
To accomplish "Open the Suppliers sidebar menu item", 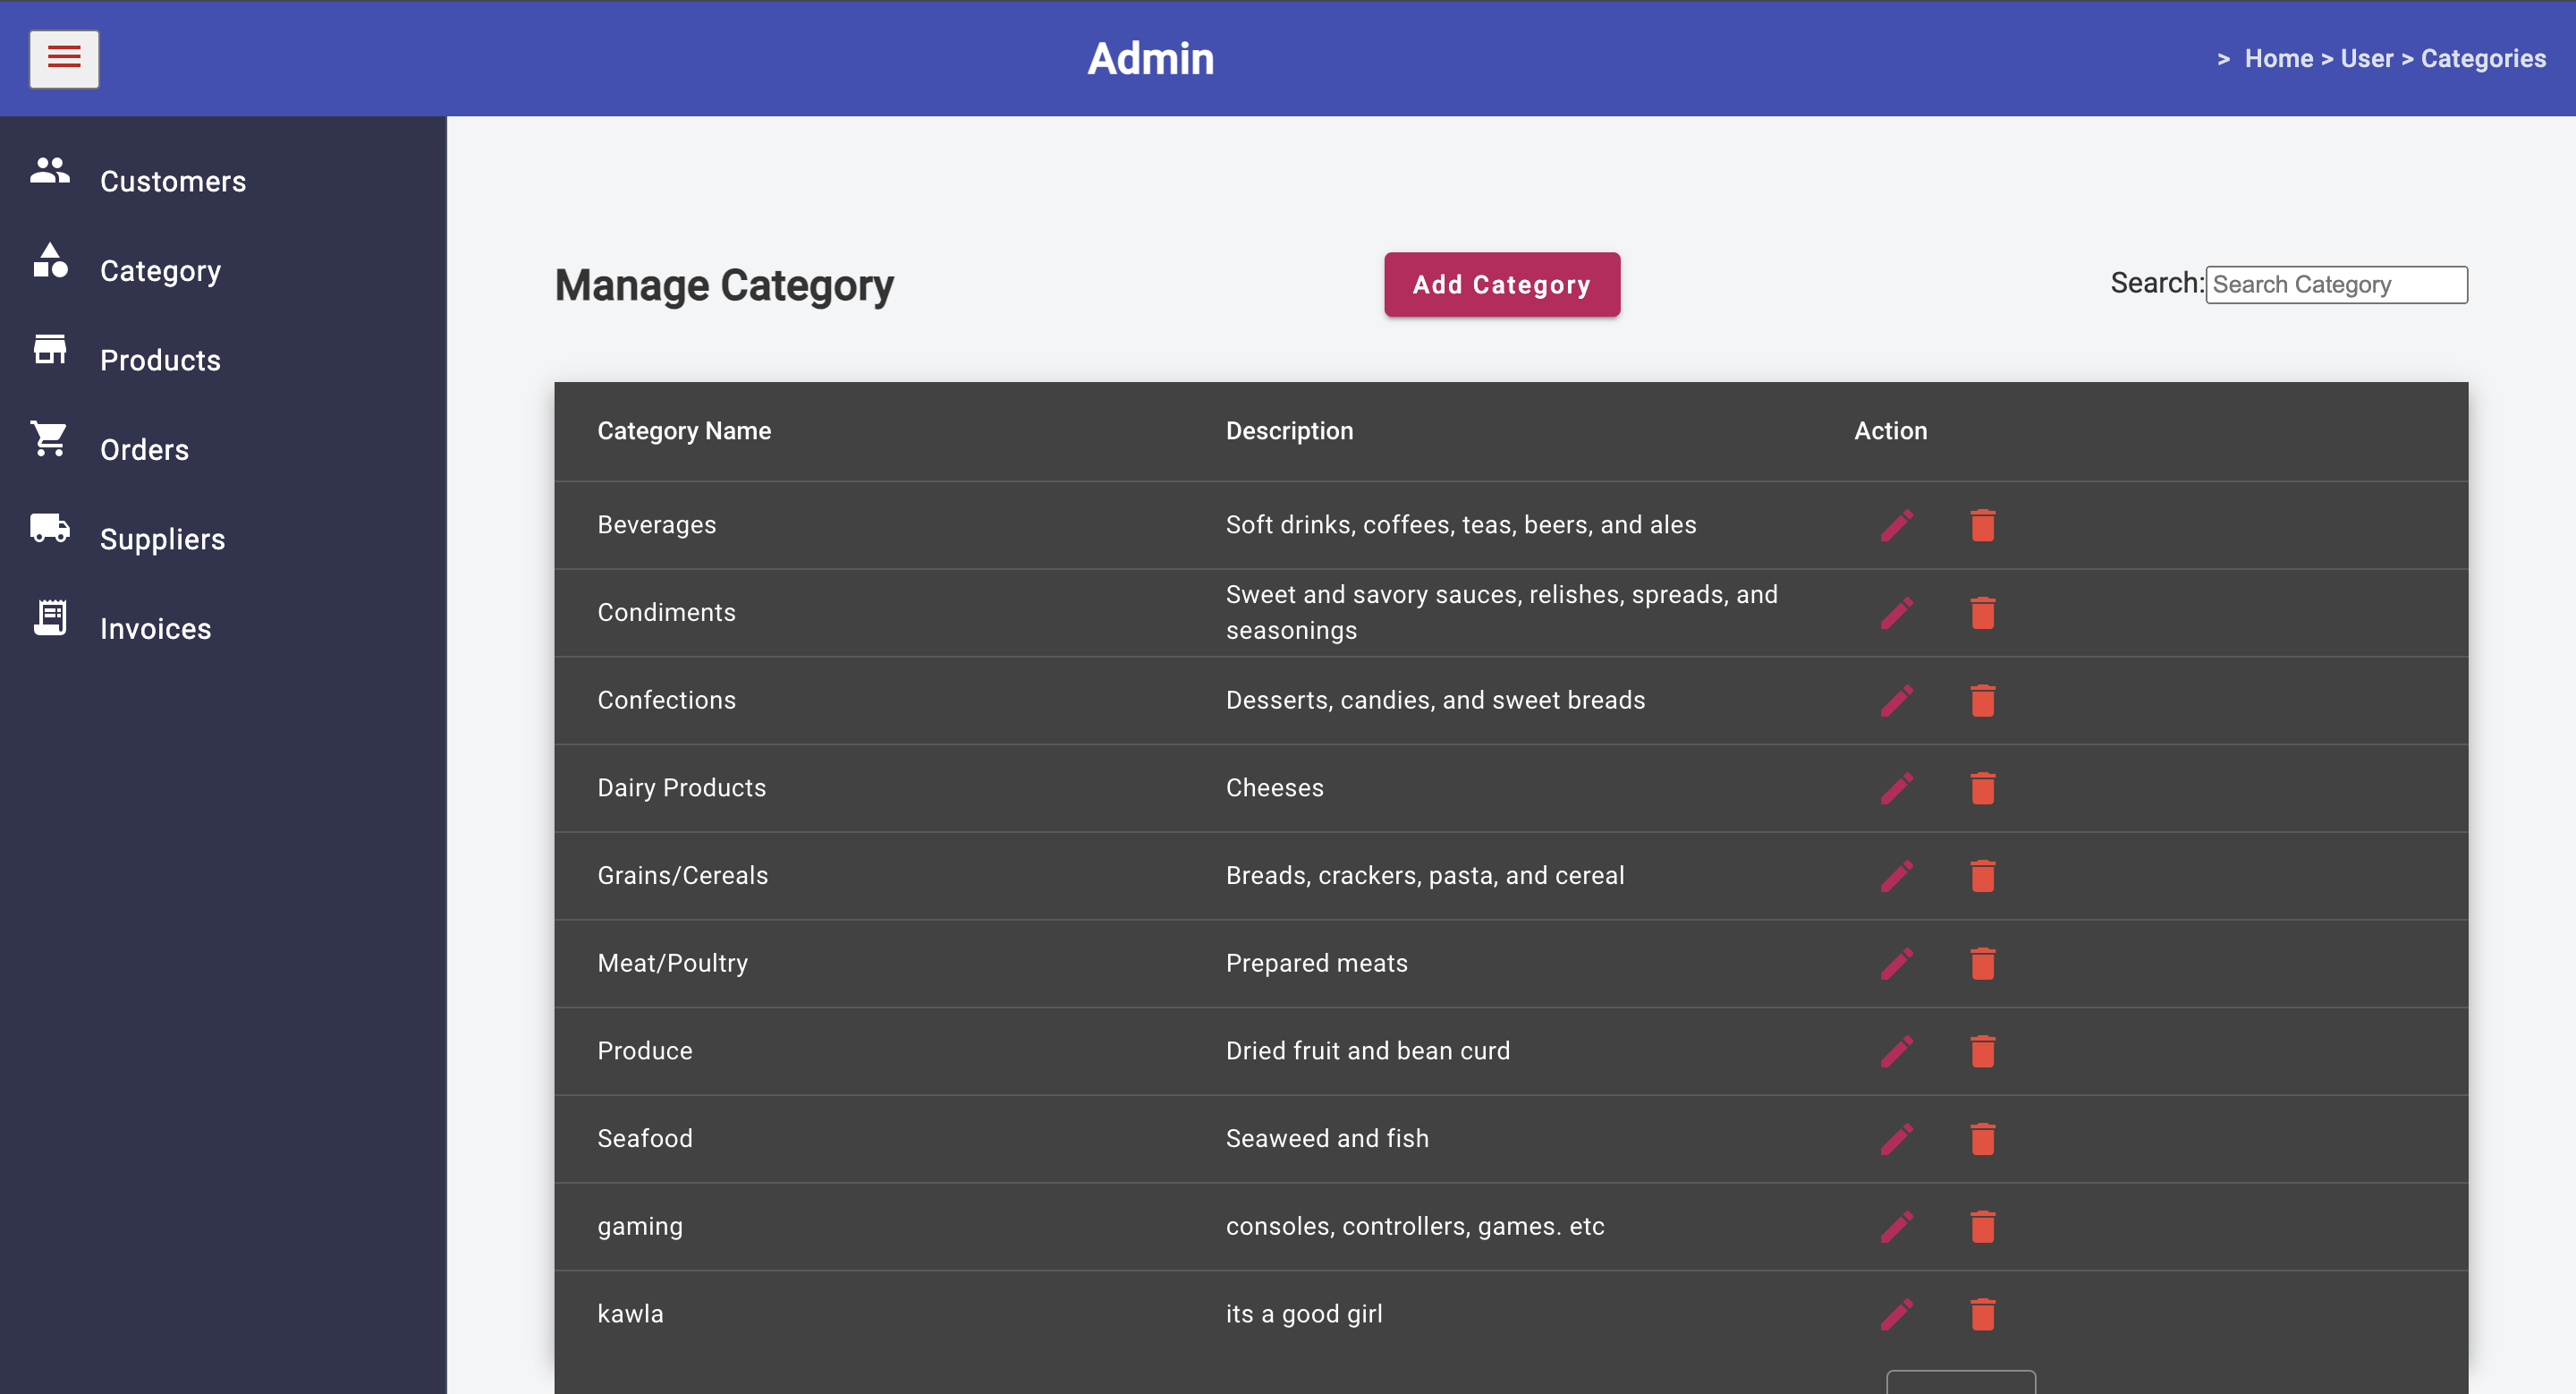I will tap(162, 539).
